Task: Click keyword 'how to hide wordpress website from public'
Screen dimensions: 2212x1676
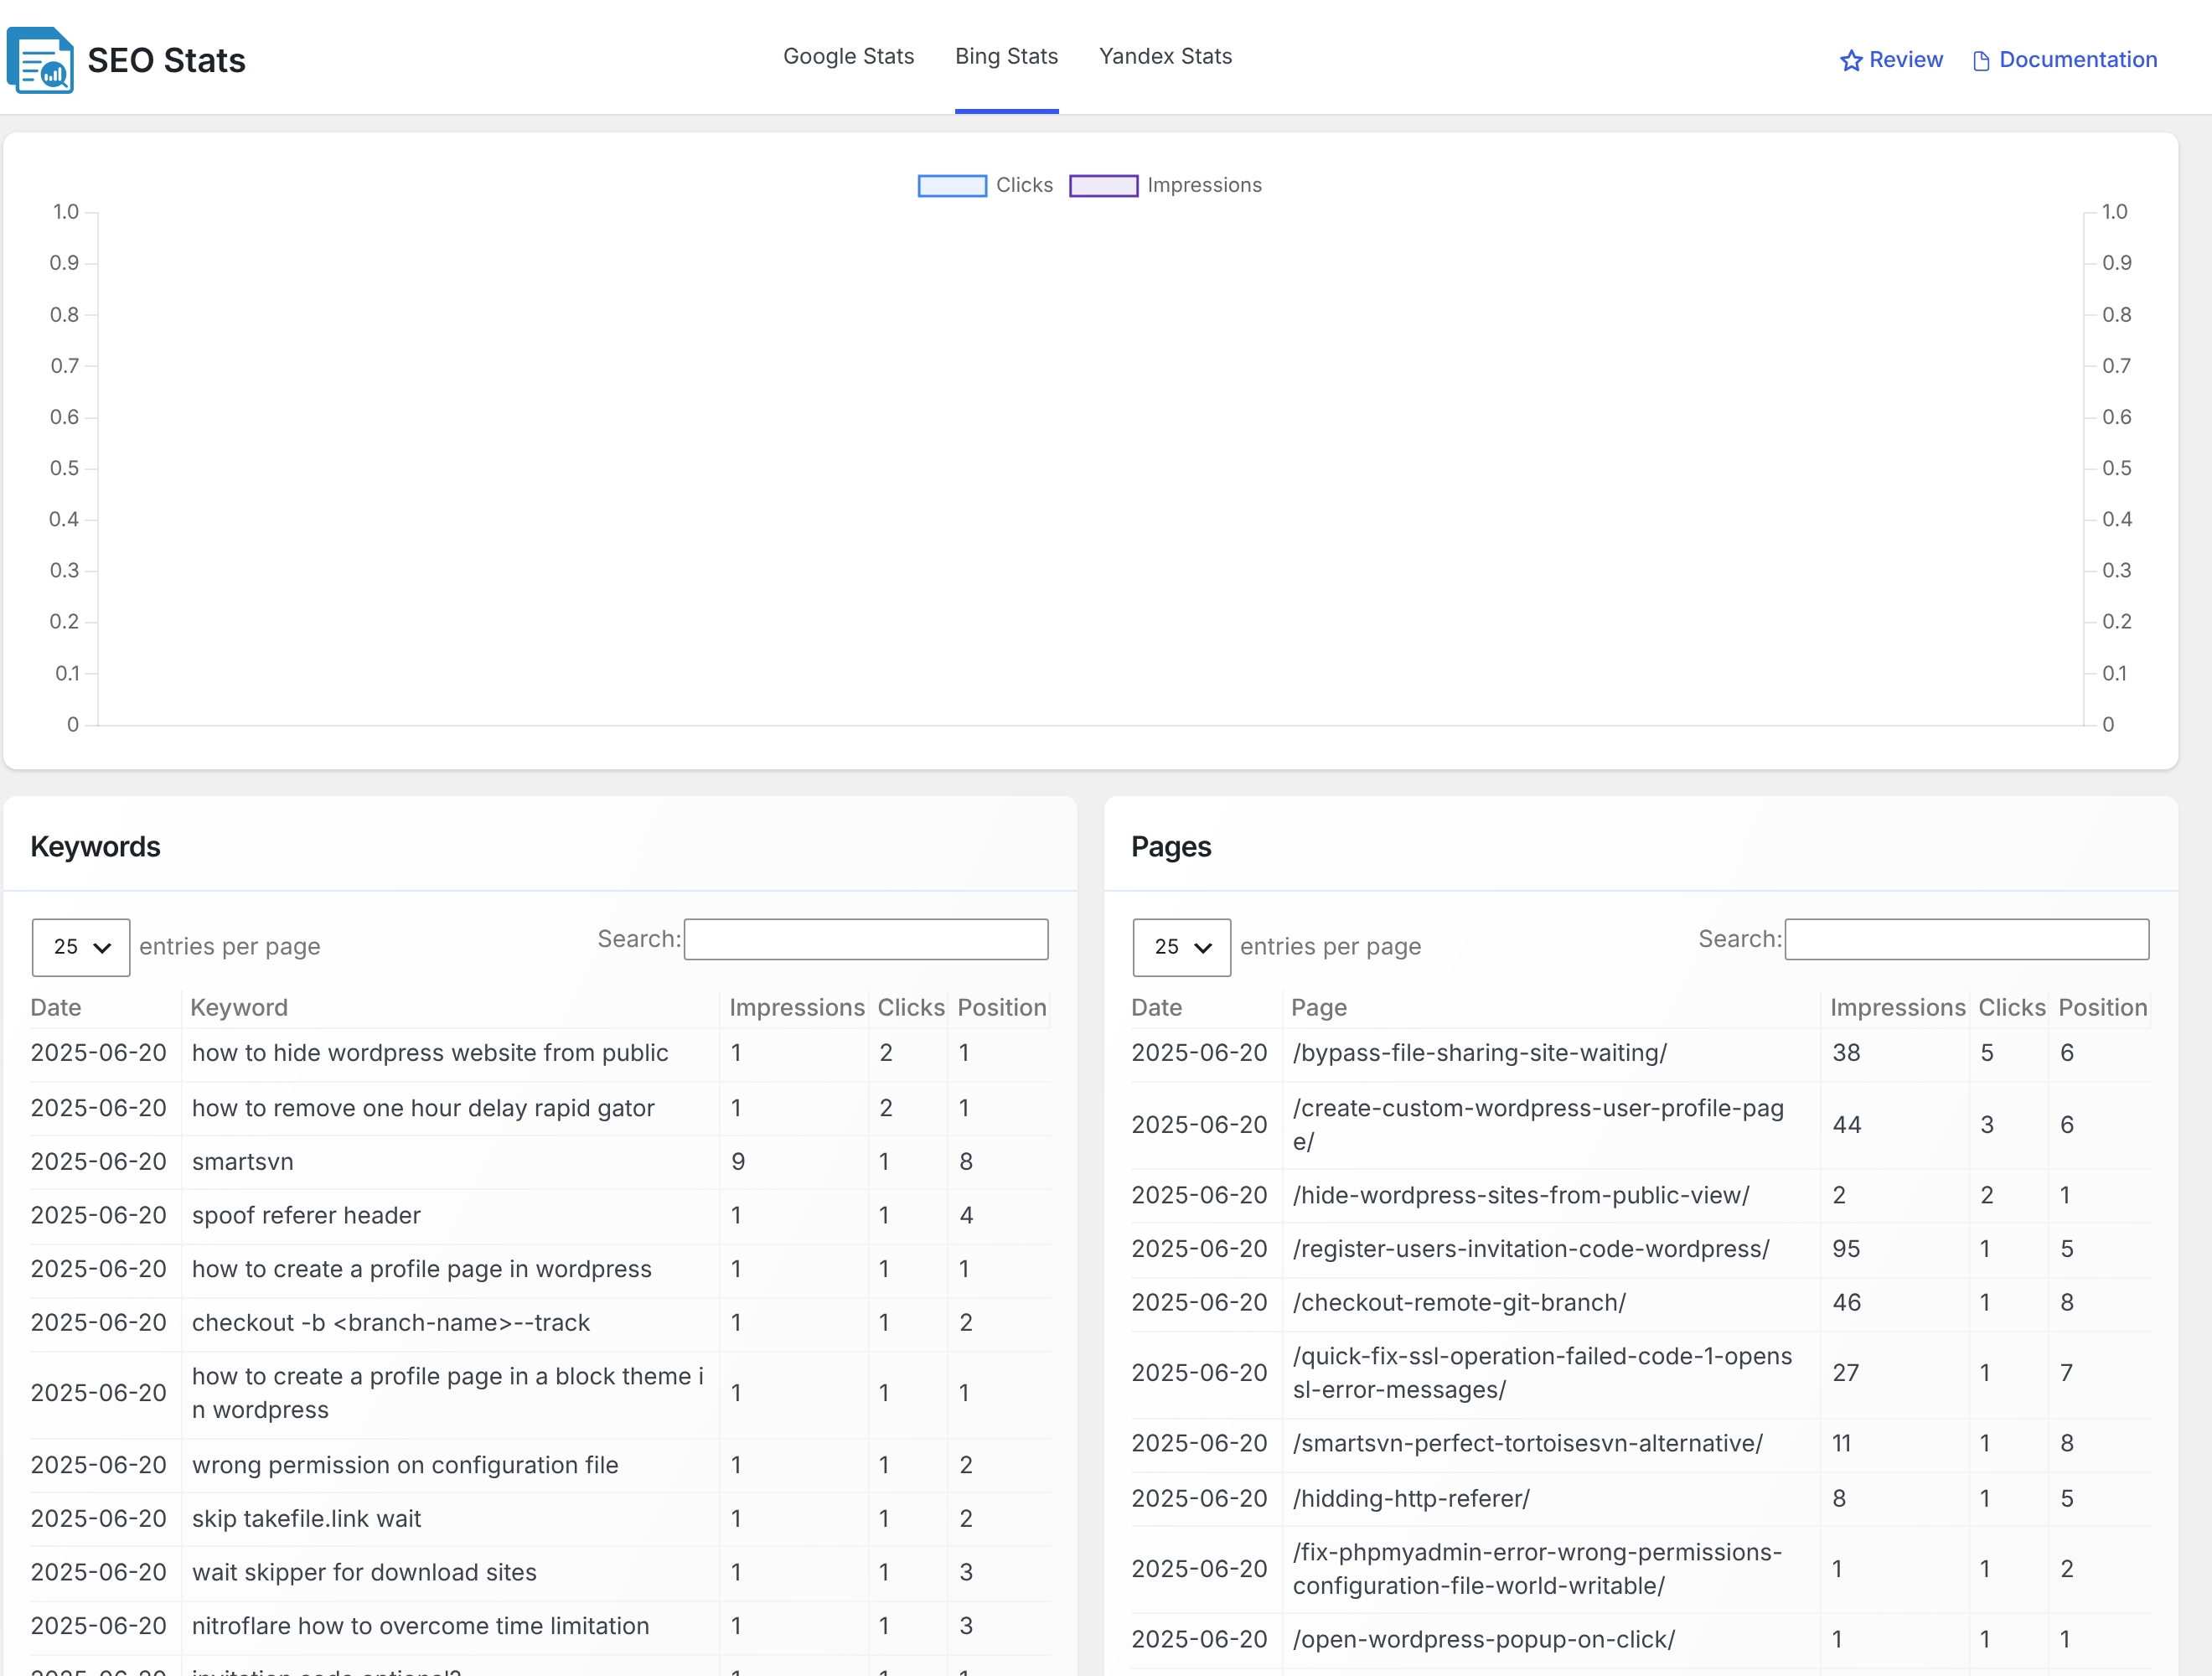Action: point(430,1053)
